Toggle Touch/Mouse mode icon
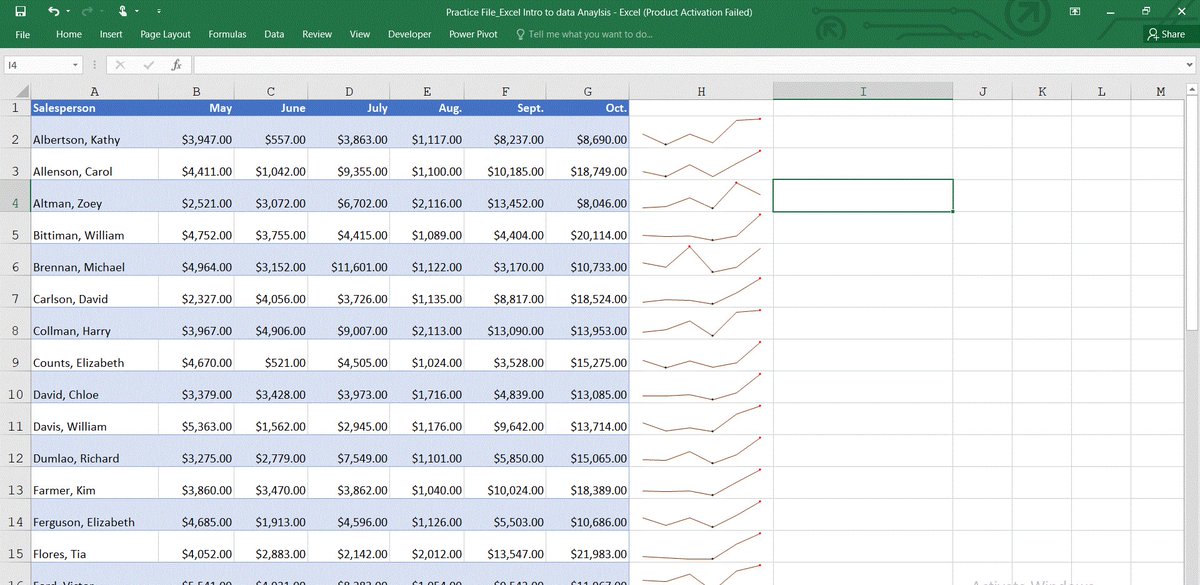Image resolution: width=1200 pixels, height=585 pixels. tap(123, 11)
